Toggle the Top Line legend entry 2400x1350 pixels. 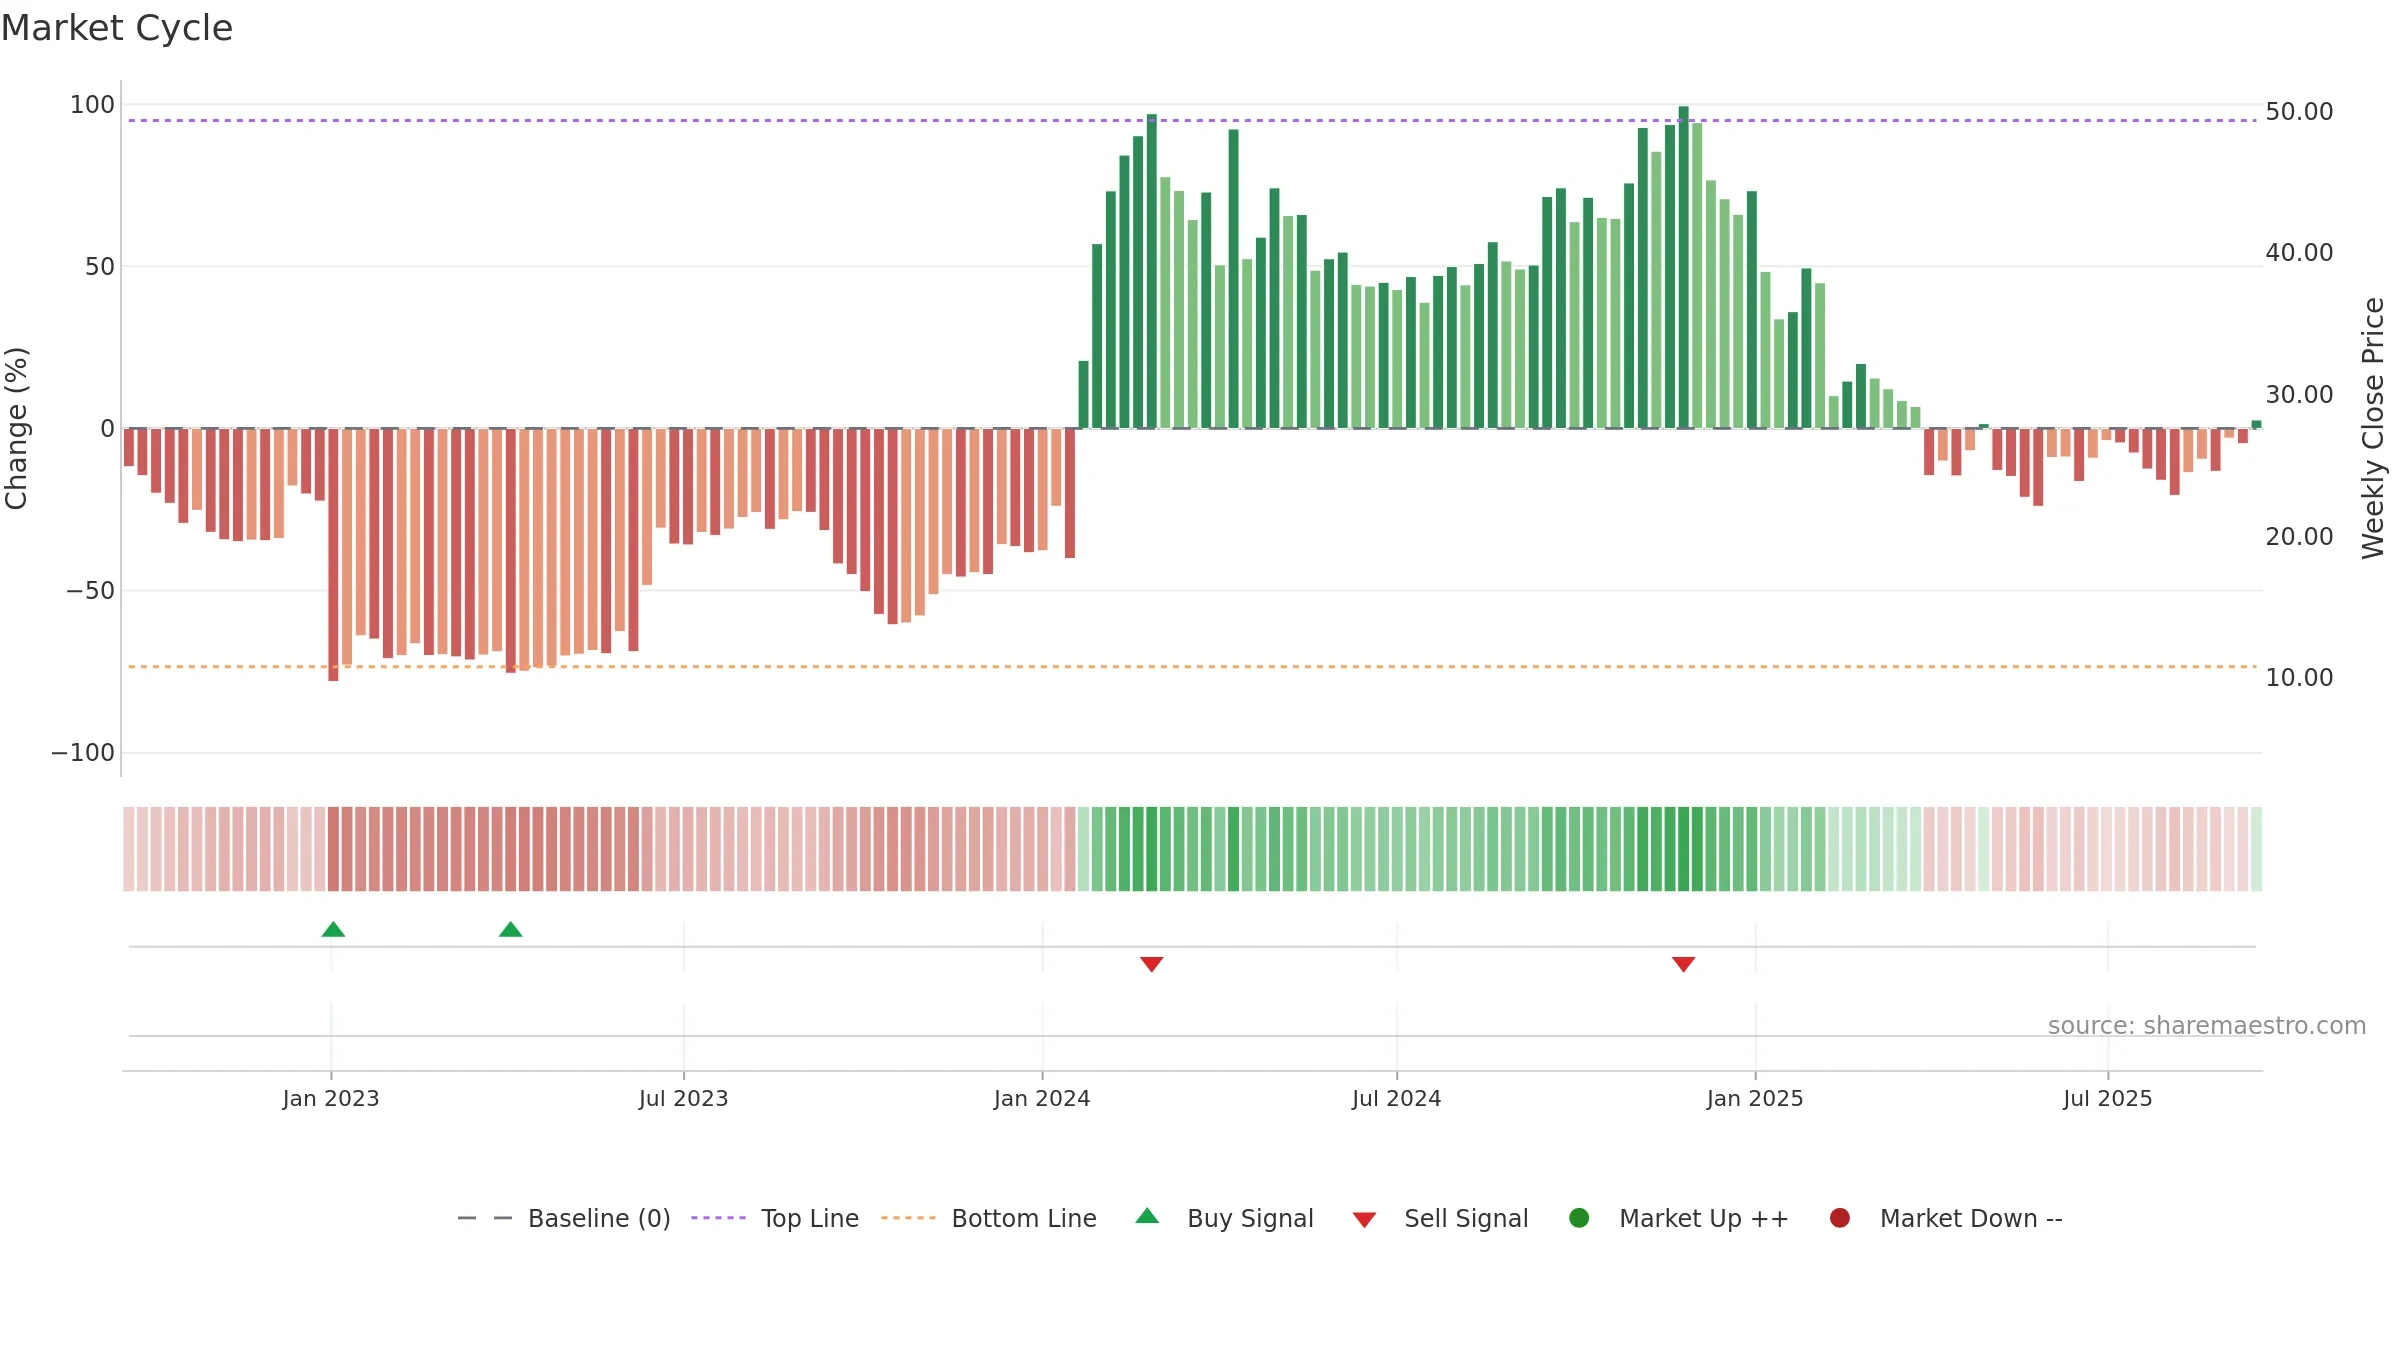[775, 1218]
